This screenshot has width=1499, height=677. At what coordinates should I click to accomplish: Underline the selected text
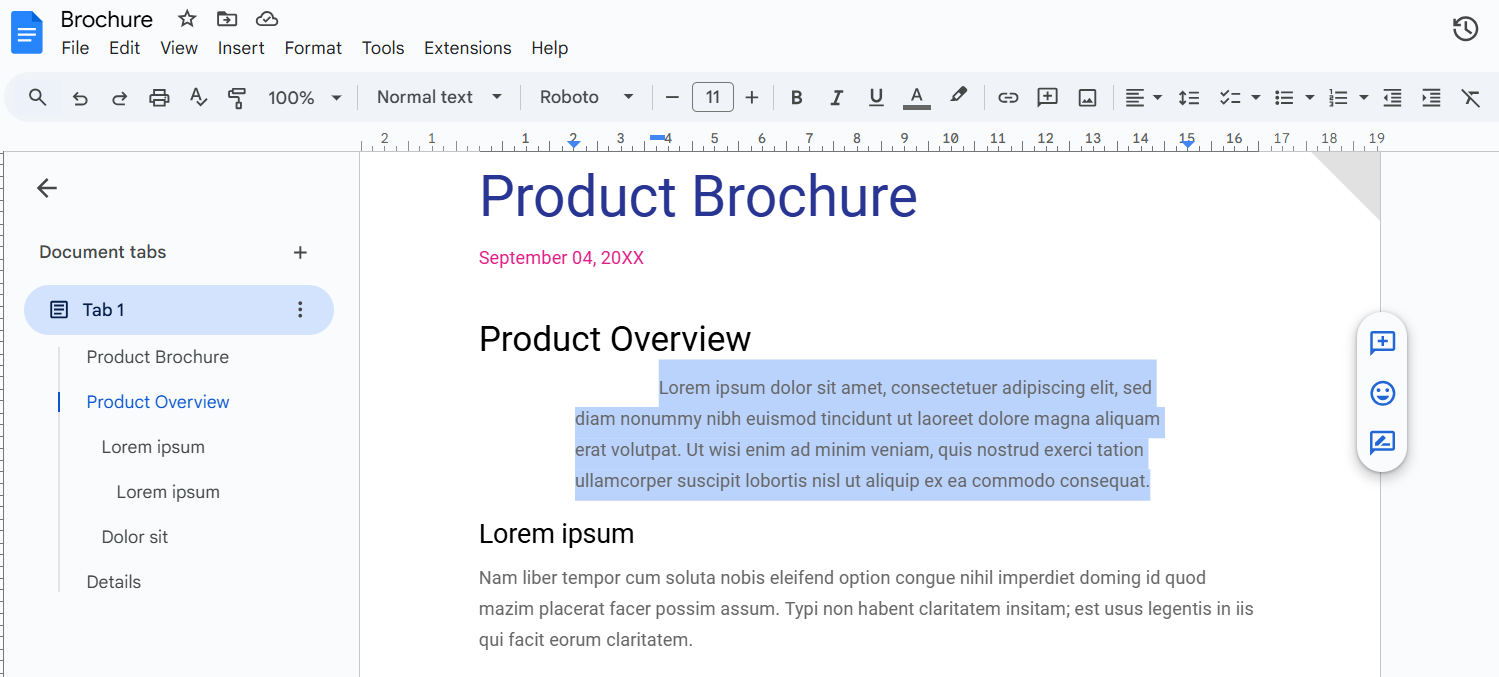coord(876,97)
